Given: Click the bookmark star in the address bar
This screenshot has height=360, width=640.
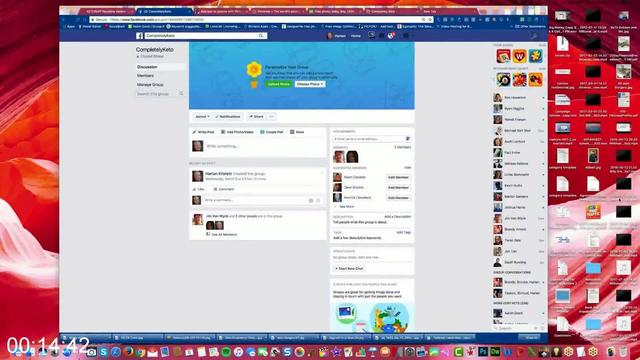Looking at the screenshot, I should (430, 20).
